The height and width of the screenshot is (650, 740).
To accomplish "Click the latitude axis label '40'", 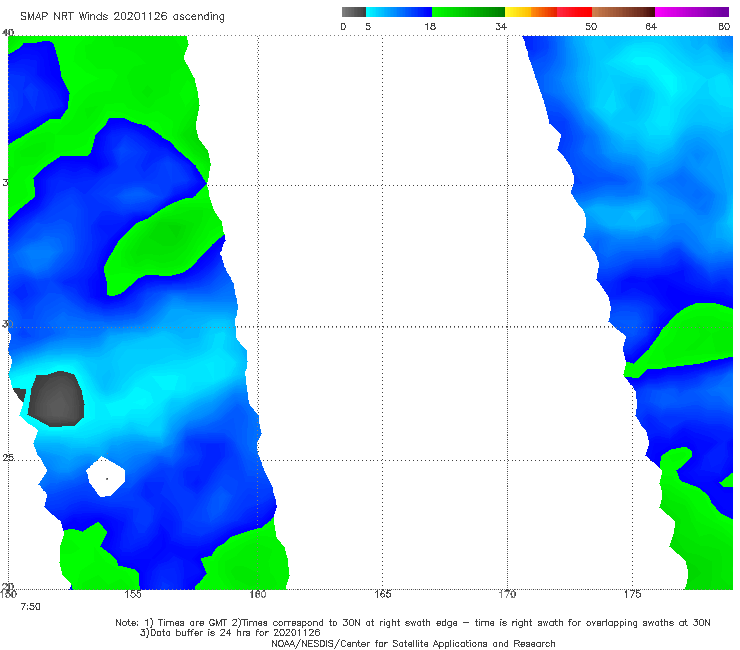I will coord(8,33).
